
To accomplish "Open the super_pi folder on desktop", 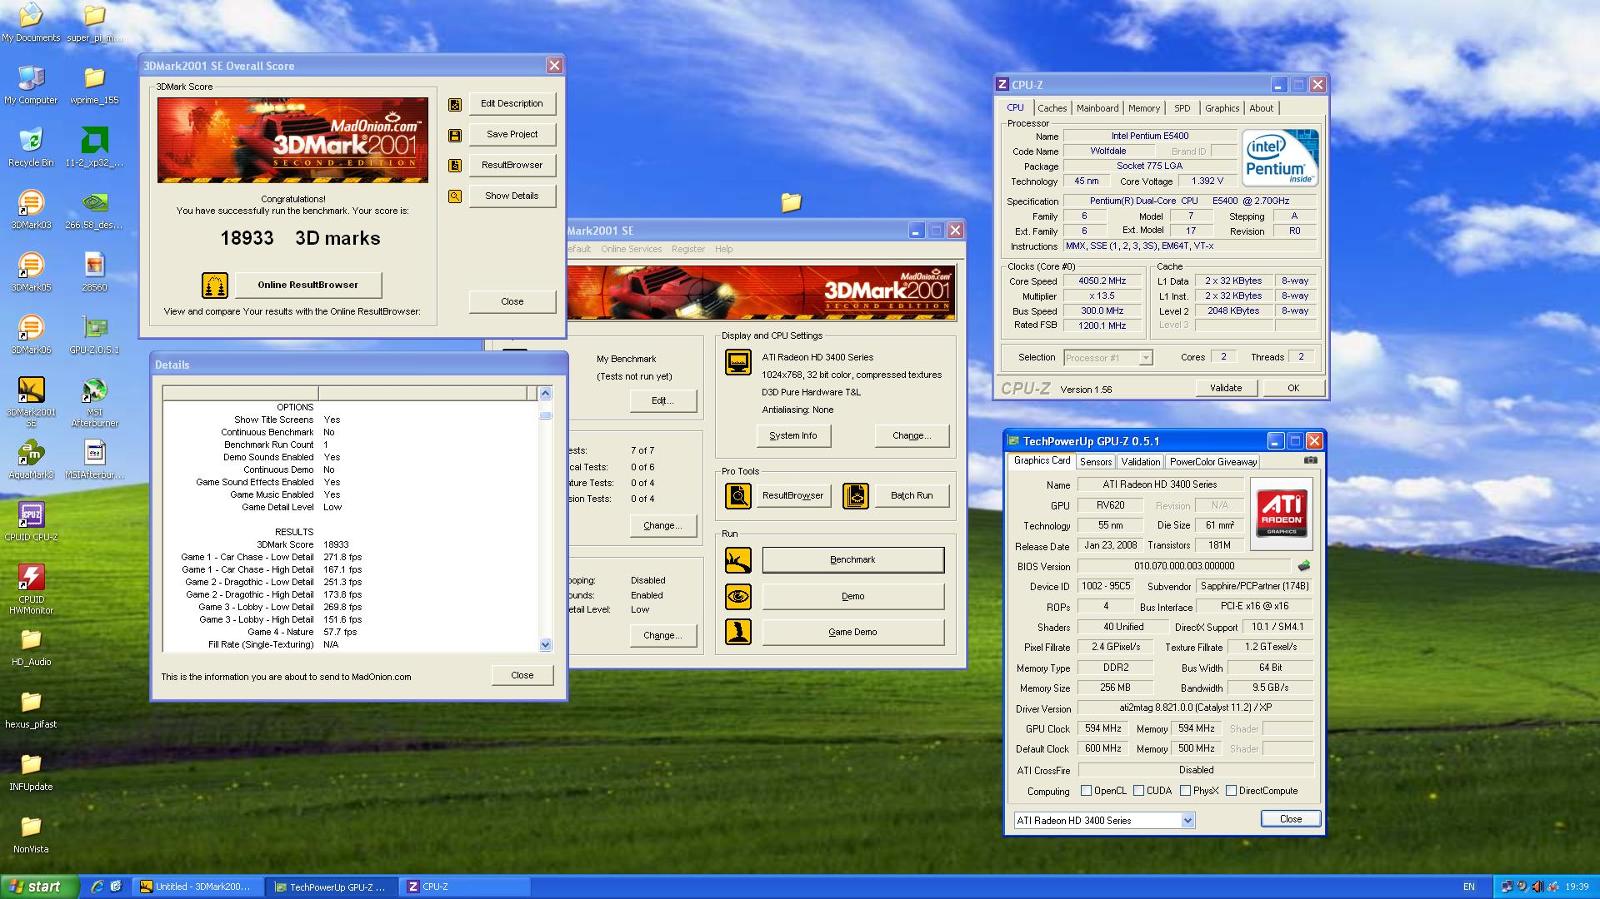I will tap(95, 20).
